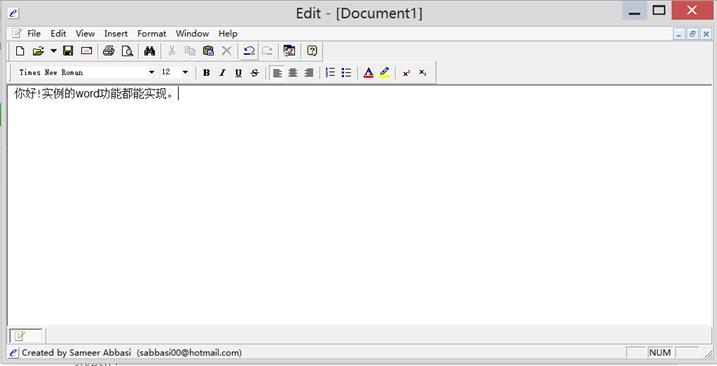Undo the last action using the toolbar

point(249,51)
